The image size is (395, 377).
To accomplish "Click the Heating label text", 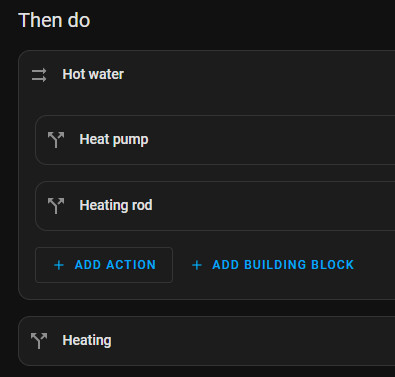I will [x=87, y=341].
